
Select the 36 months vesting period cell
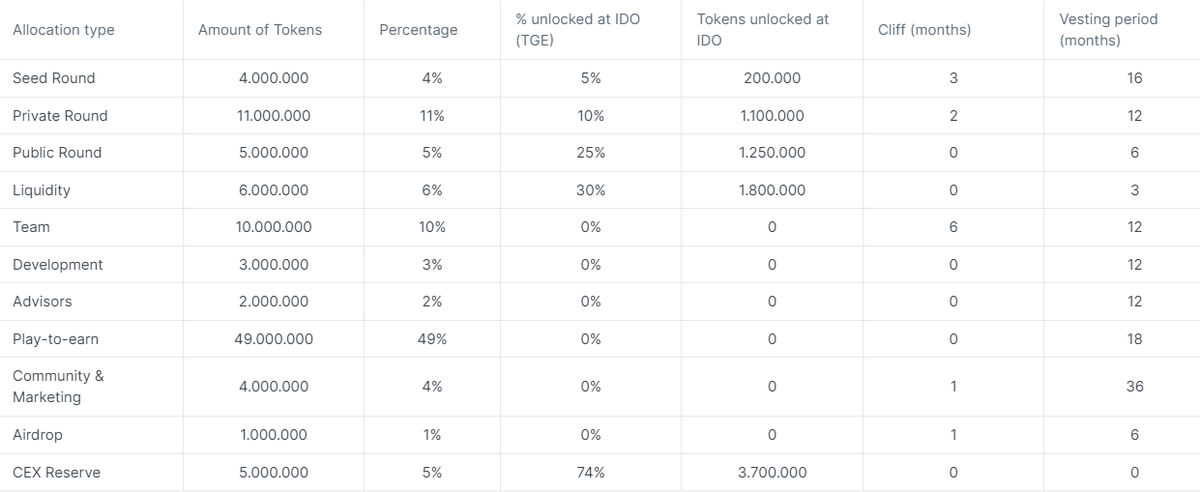tap(1134, 386)
